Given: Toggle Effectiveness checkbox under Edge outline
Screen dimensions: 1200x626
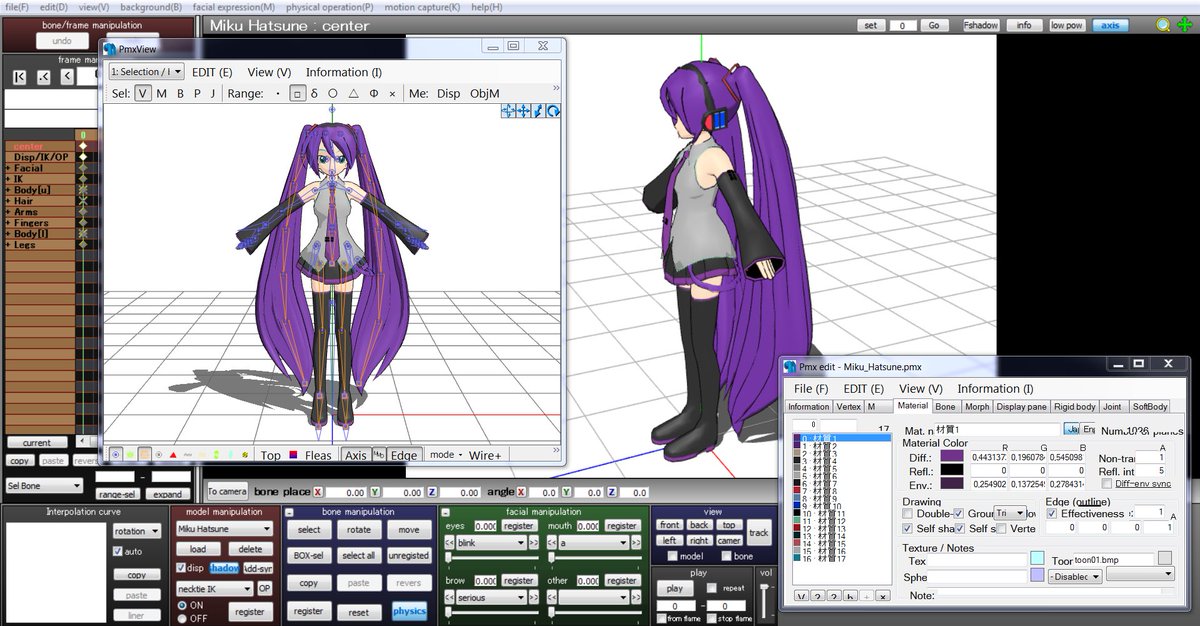Looking at the screenshot, I should pos(1052,513).
